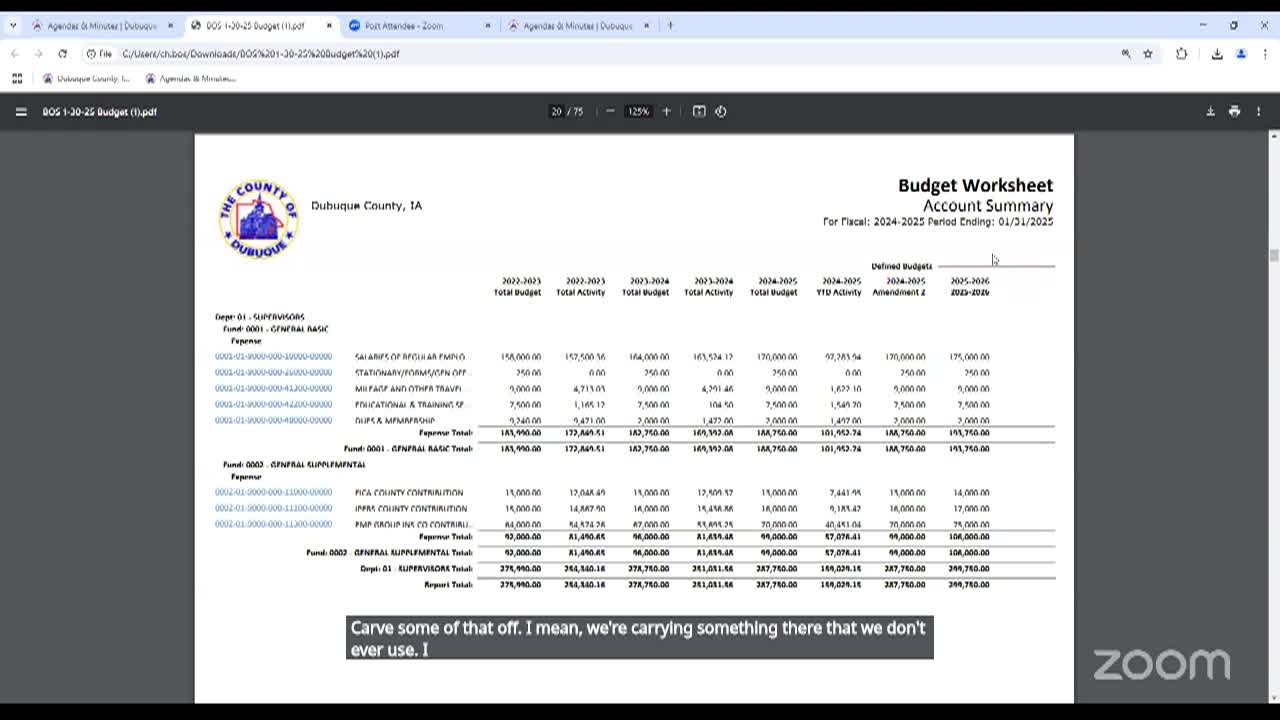Click the Dubuque County, IA text
Screen dimensions: 1280x720
click(x=366, y=205)
